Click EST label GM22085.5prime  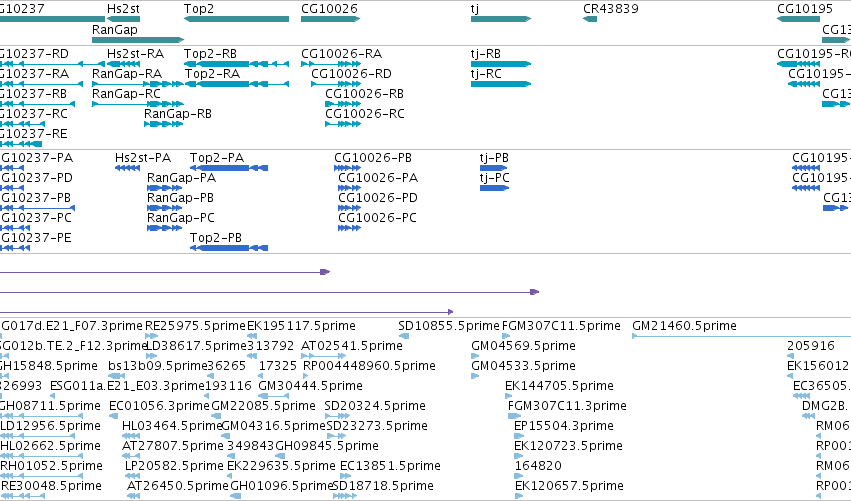(263, 406)
